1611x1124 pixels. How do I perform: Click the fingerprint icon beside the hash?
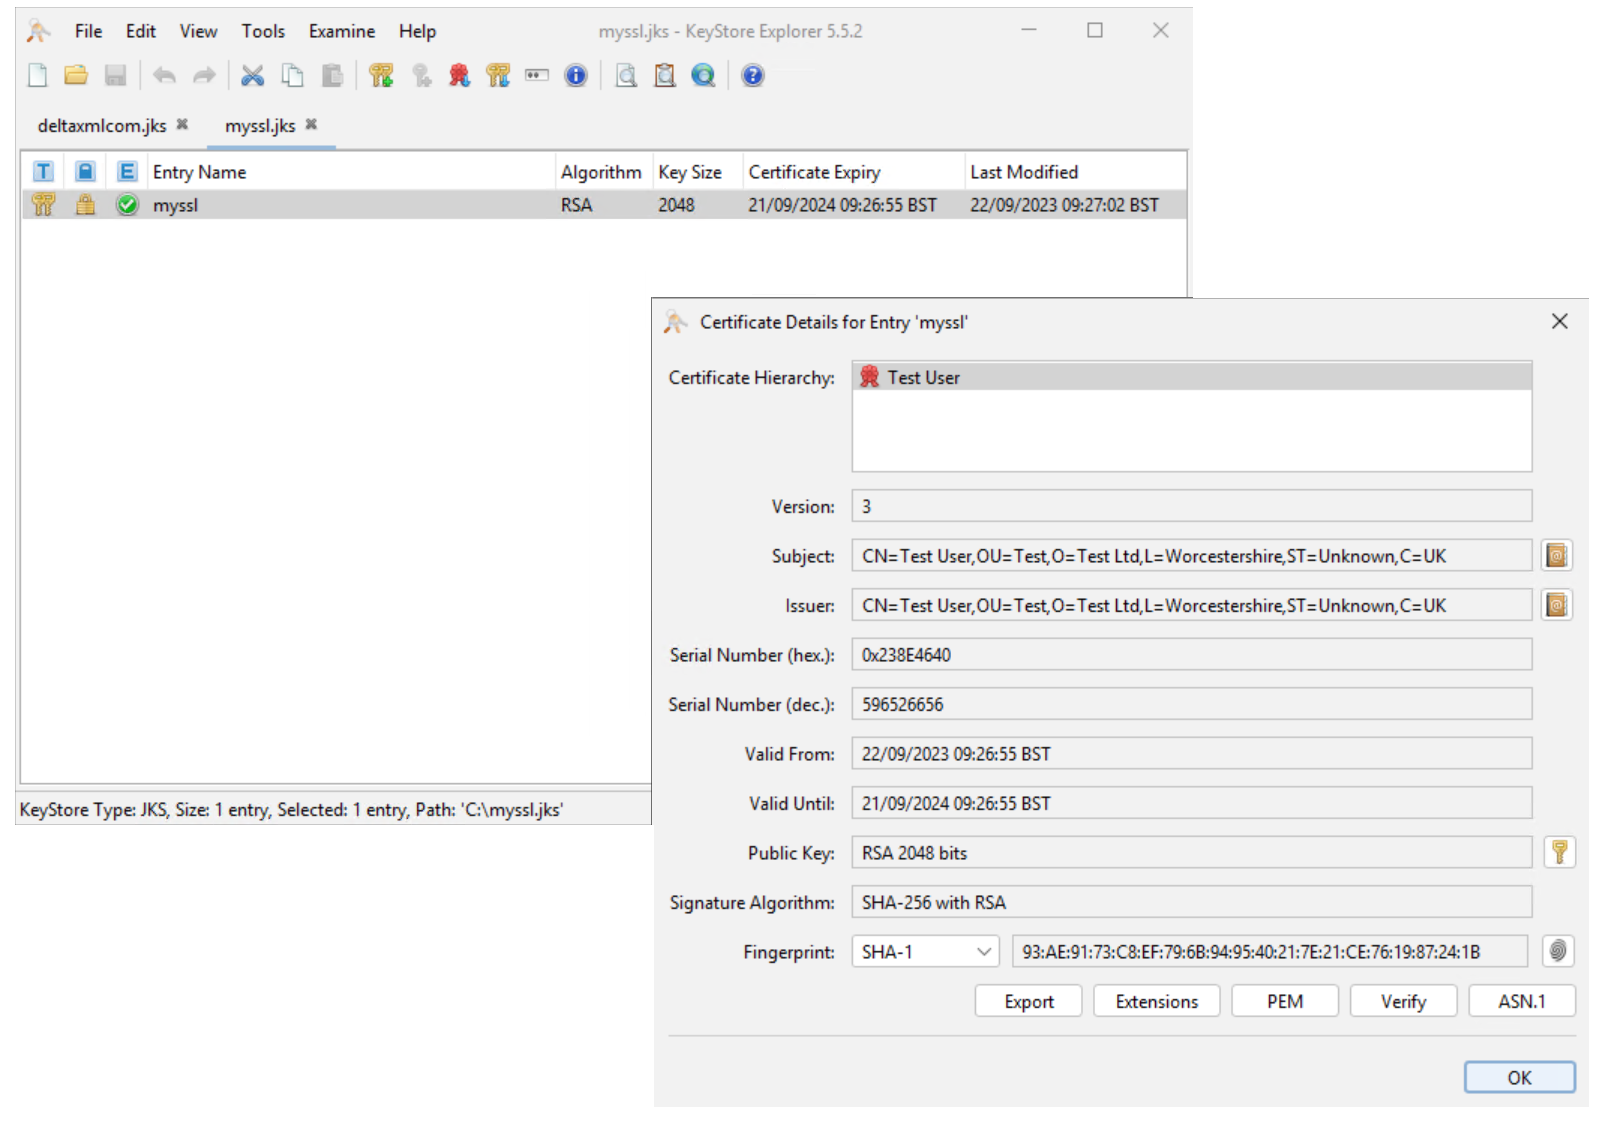tap(1558, 951)
